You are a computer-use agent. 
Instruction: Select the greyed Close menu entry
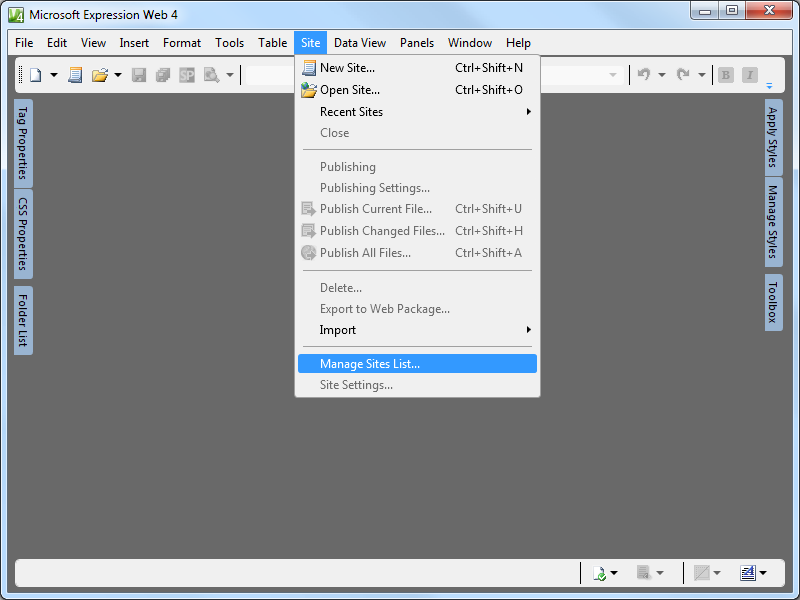(x=417, y=133)
